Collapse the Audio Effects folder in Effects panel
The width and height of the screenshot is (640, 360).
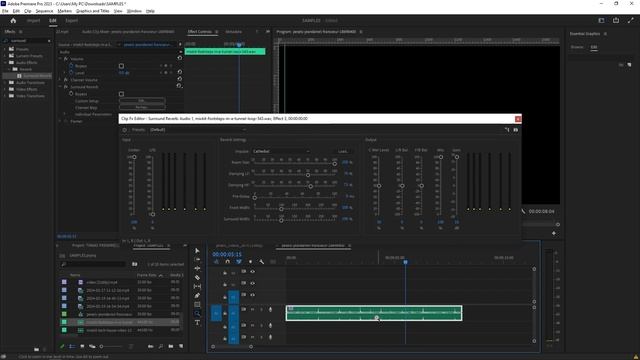coord(6,62)
